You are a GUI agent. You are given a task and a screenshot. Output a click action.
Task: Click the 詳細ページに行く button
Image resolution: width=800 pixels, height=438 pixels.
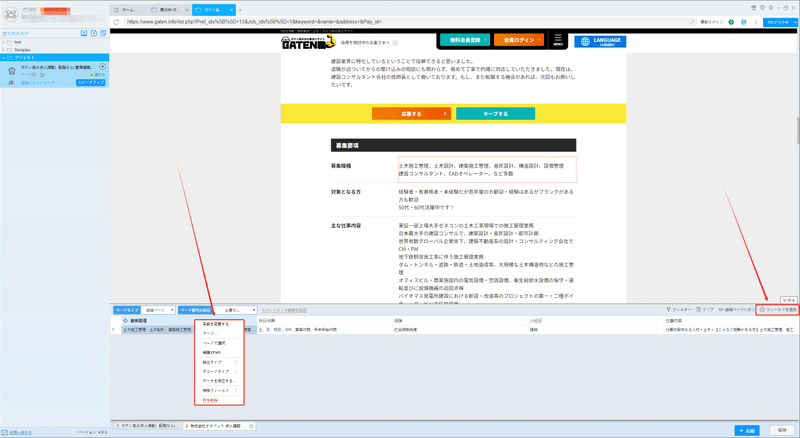[x=736, y=310]
